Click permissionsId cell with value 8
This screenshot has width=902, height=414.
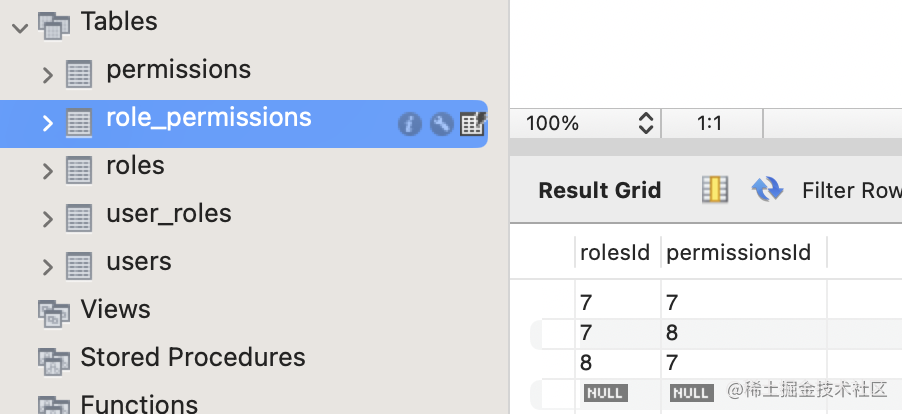tap(672, 333)
